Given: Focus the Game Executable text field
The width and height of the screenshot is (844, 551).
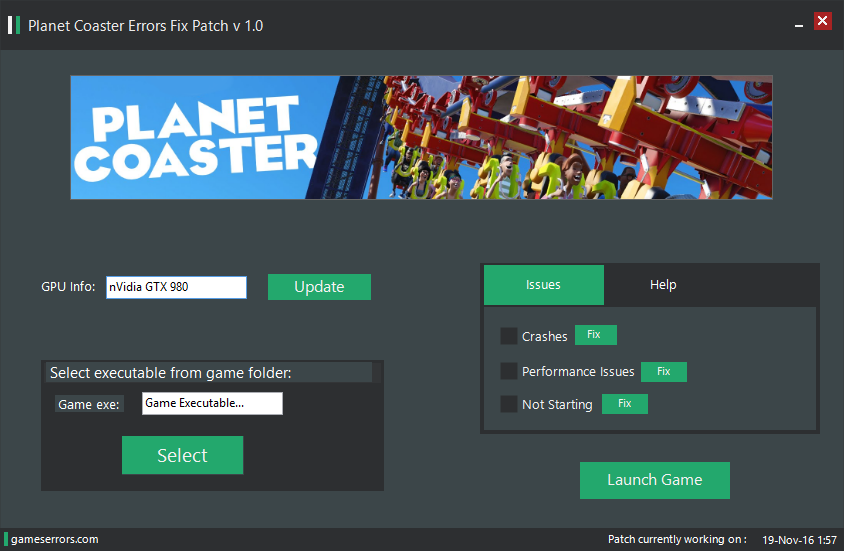Looking at the screenshot, I should 212,404.
